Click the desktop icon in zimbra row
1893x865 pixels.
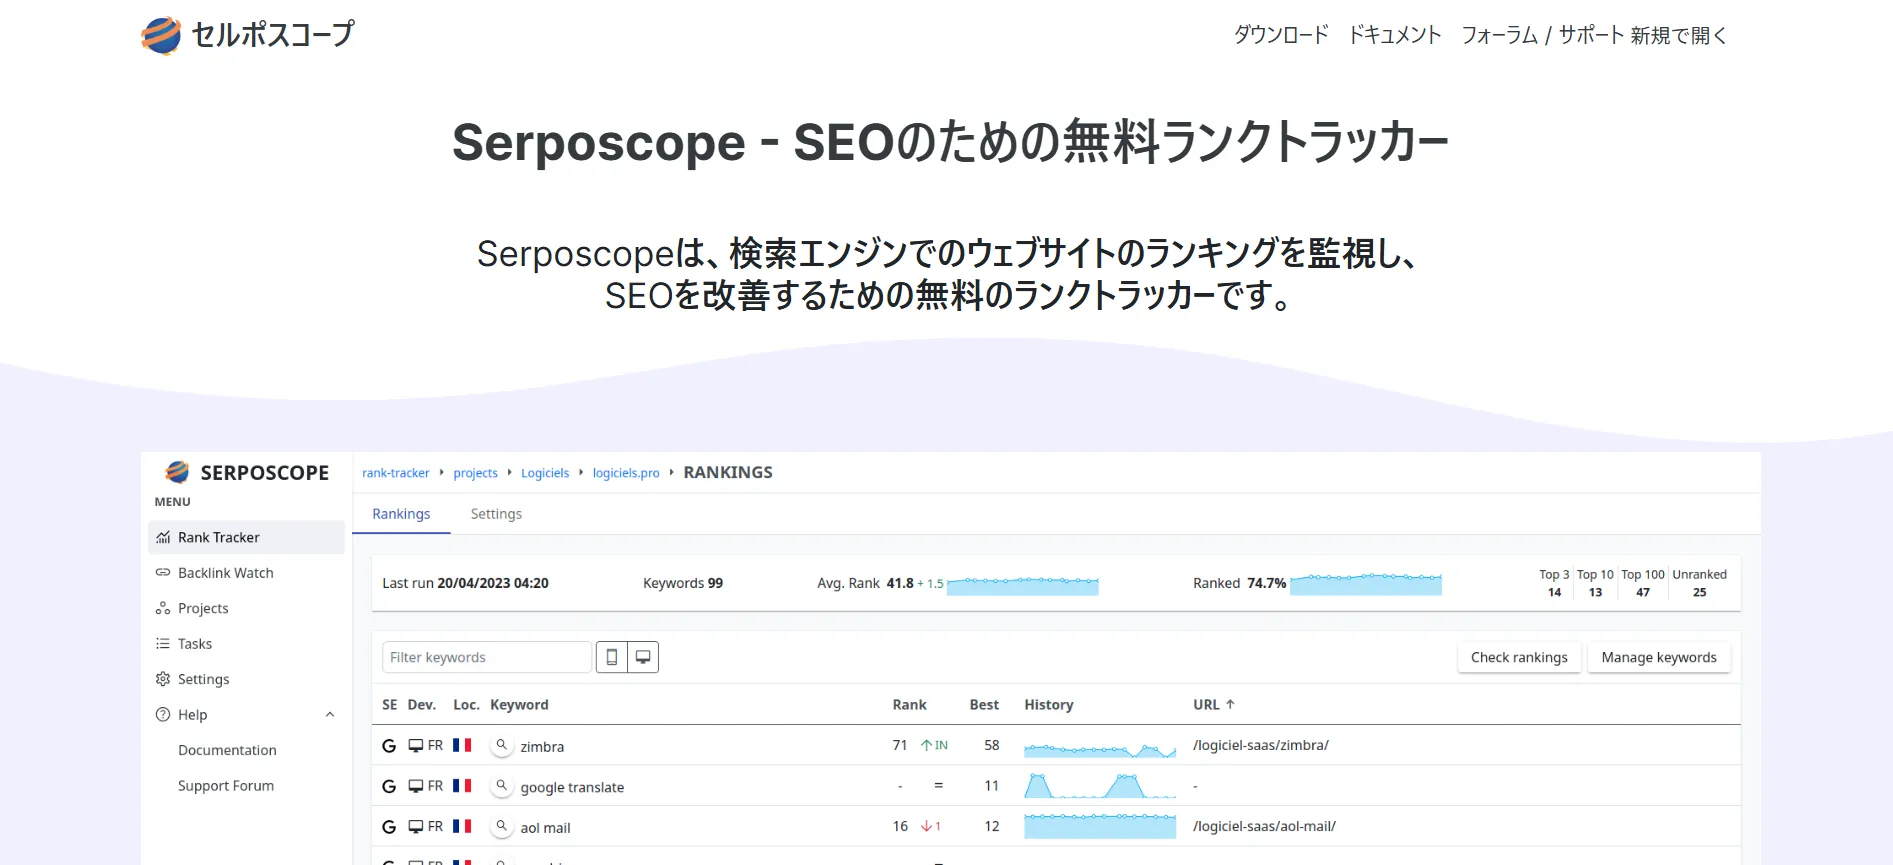[416, 746]
